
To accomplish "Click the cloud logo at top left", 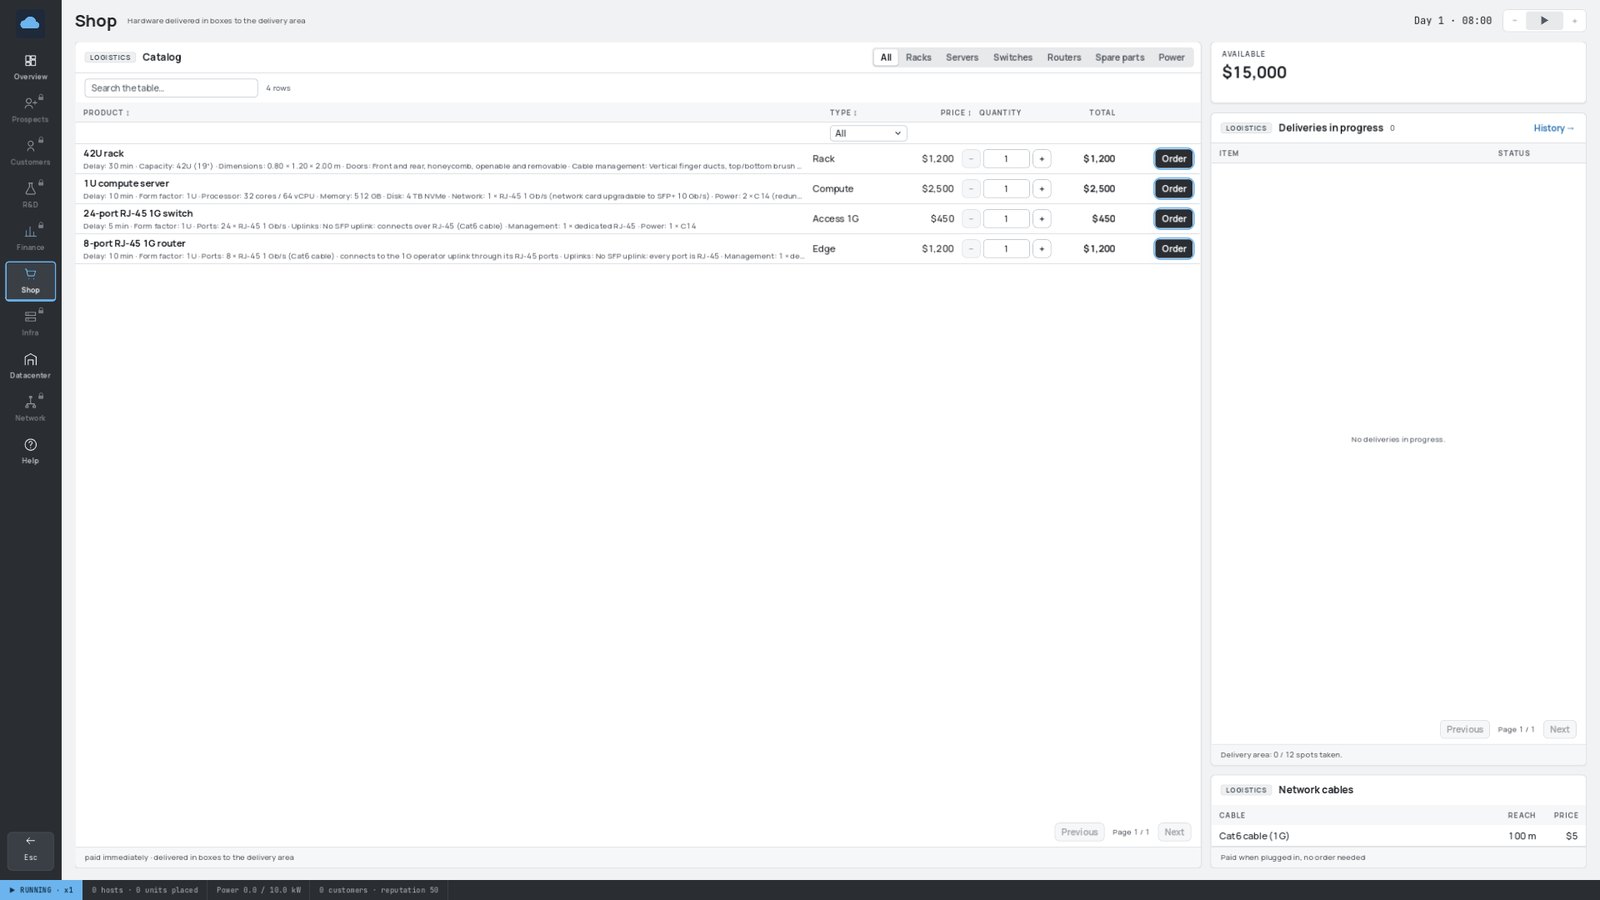I will (30, 22).
